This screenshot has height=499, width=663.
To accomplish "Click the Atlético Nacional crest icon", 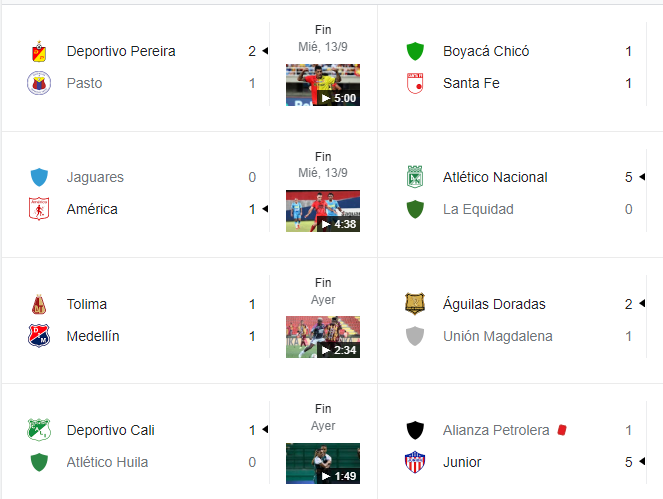I will pos(415,177).
